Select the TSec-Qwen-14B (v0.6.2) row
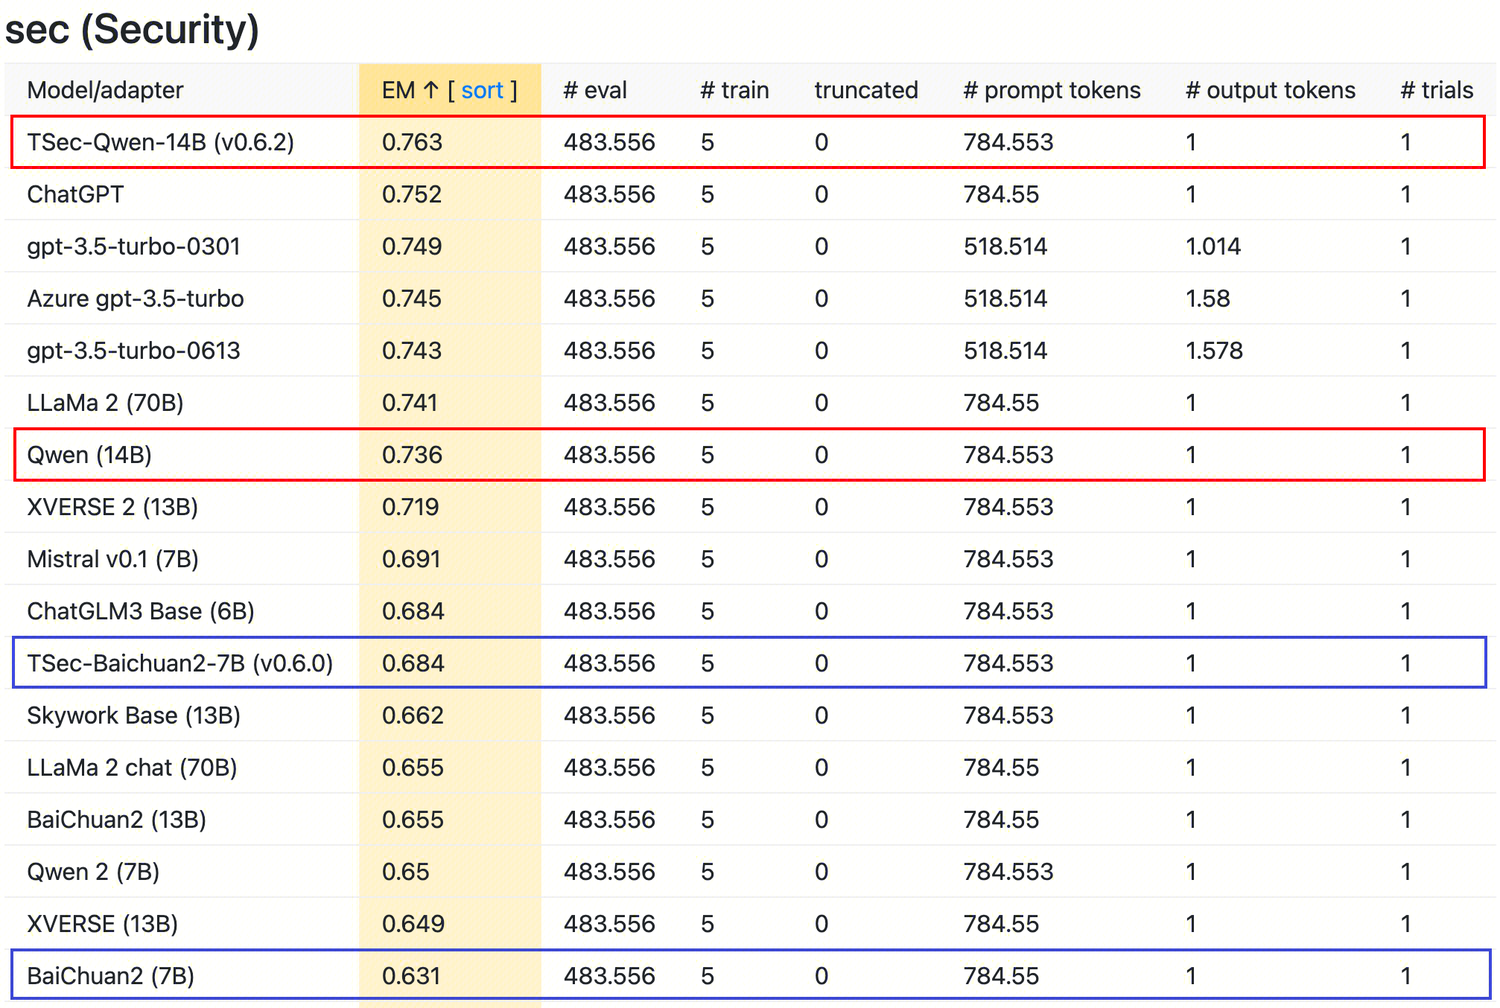The height and width of the screenshot is (1008, 1500). 160,142
